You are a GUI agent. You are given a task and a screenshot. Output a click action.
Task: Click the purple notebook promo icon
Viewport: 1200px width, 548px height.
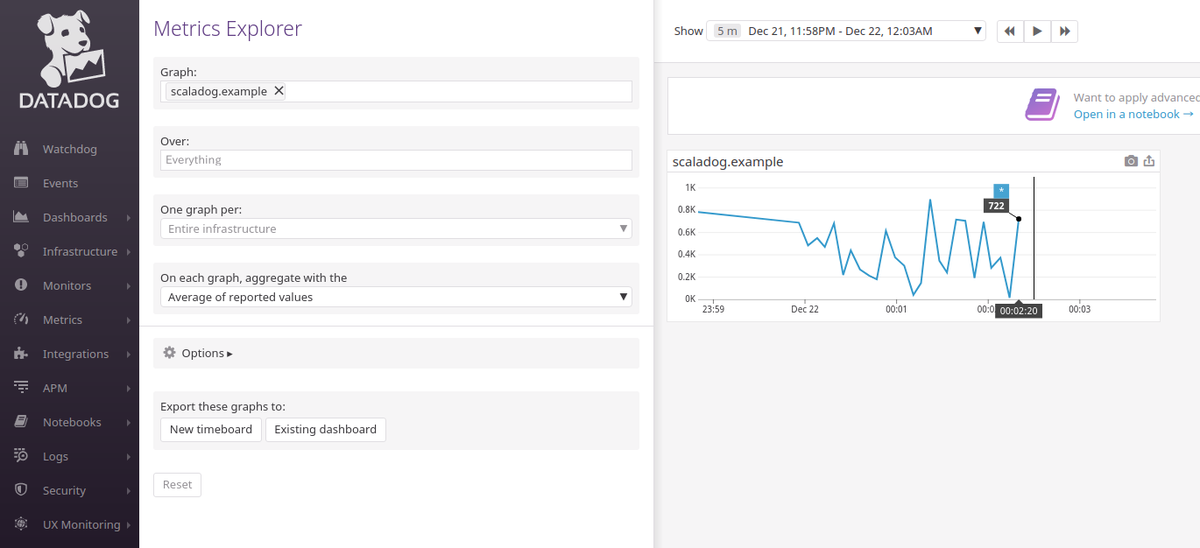[x=1042, y=105]
